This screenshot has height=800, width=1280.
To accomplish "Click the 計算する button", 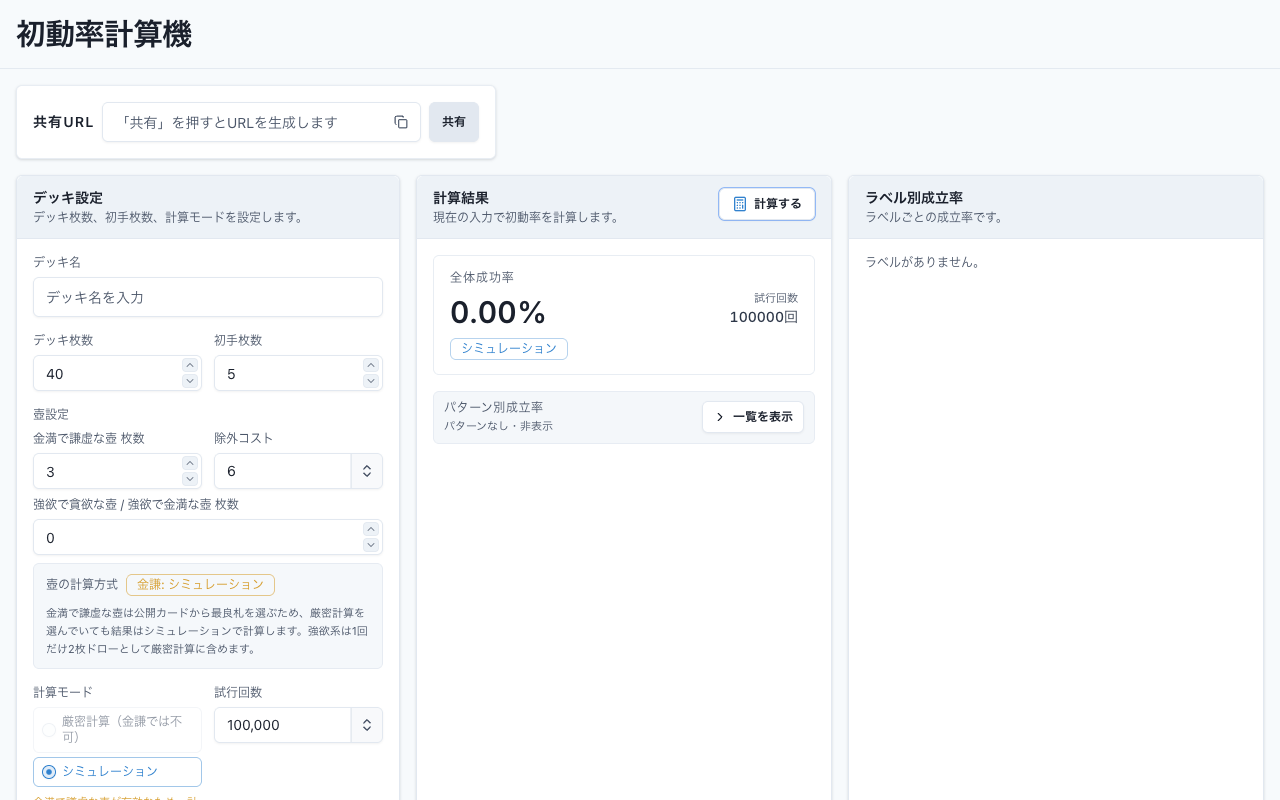I will click(767, 204).
